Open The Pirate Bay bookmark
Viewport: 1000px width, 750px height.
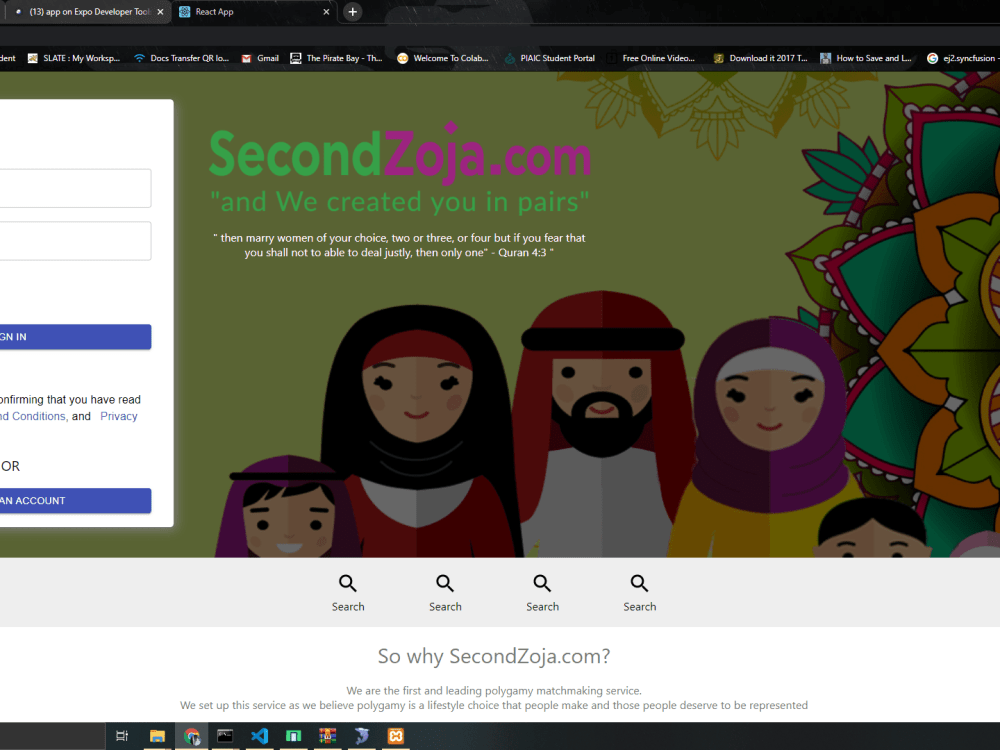click(336, 58)
